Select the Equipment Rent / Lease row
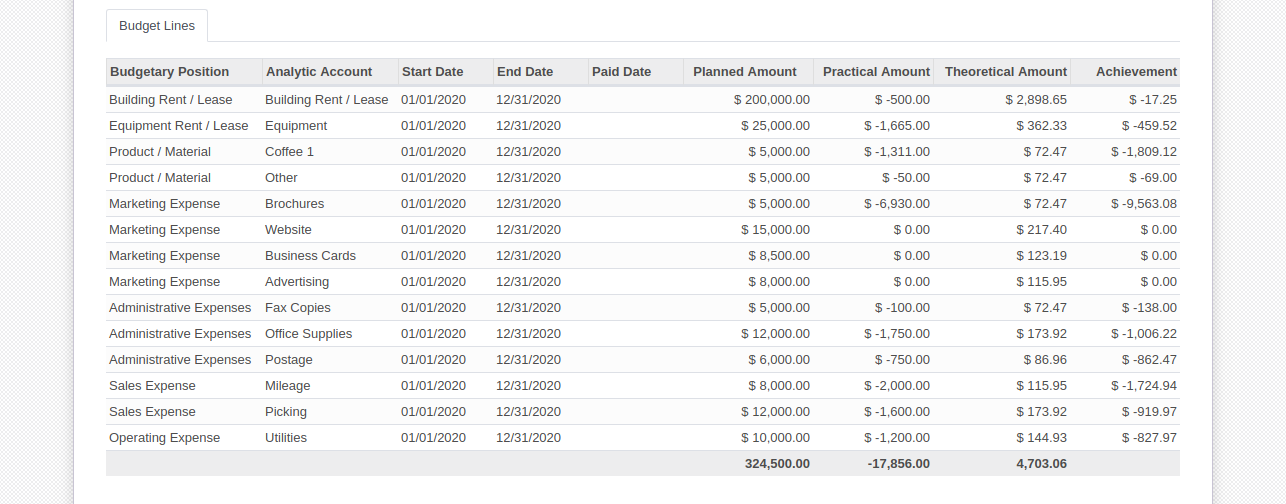Image resolution: width=1286 pixels, height=504 pixels. pyautogui.click(x=643, y=126)
